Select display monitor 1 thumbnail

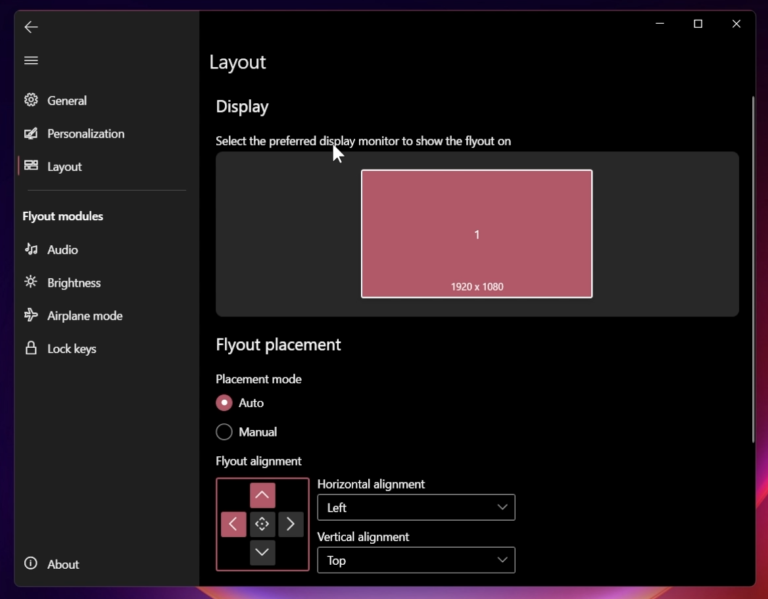coord(477,234)
